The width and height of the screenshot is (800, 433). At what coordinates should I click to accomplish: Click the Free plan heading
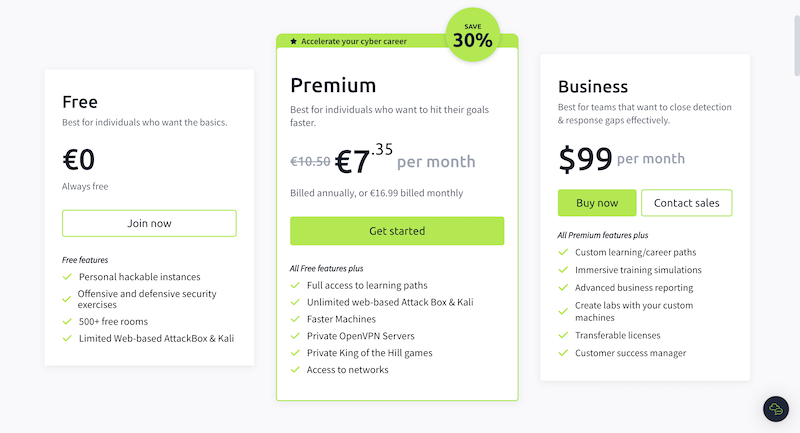coord(80,101)
